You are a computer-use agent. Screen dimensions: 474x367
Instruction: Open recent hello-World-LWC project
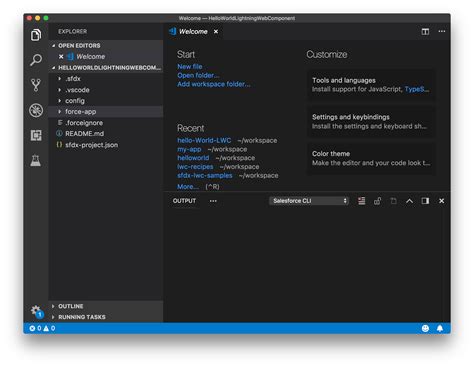(204, 140)
